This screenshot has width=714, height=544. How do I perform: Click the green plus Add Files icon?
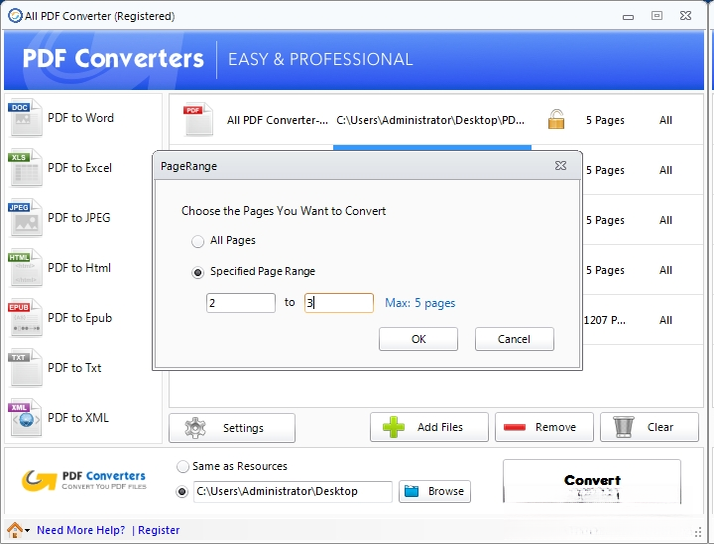(x=393, y=427)
